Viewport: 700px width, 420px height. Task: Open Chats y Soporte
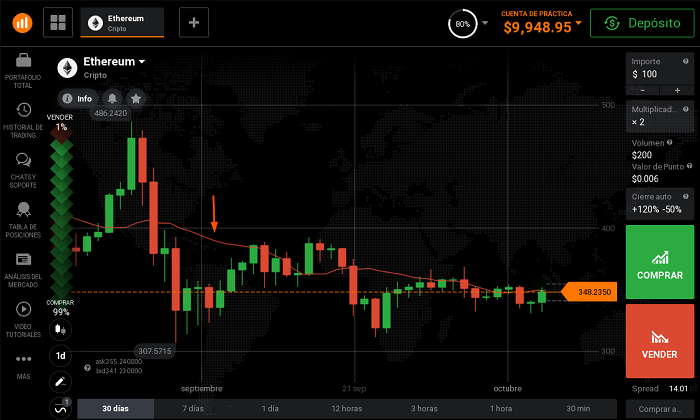pyautogui.click(x=23, y=170)
